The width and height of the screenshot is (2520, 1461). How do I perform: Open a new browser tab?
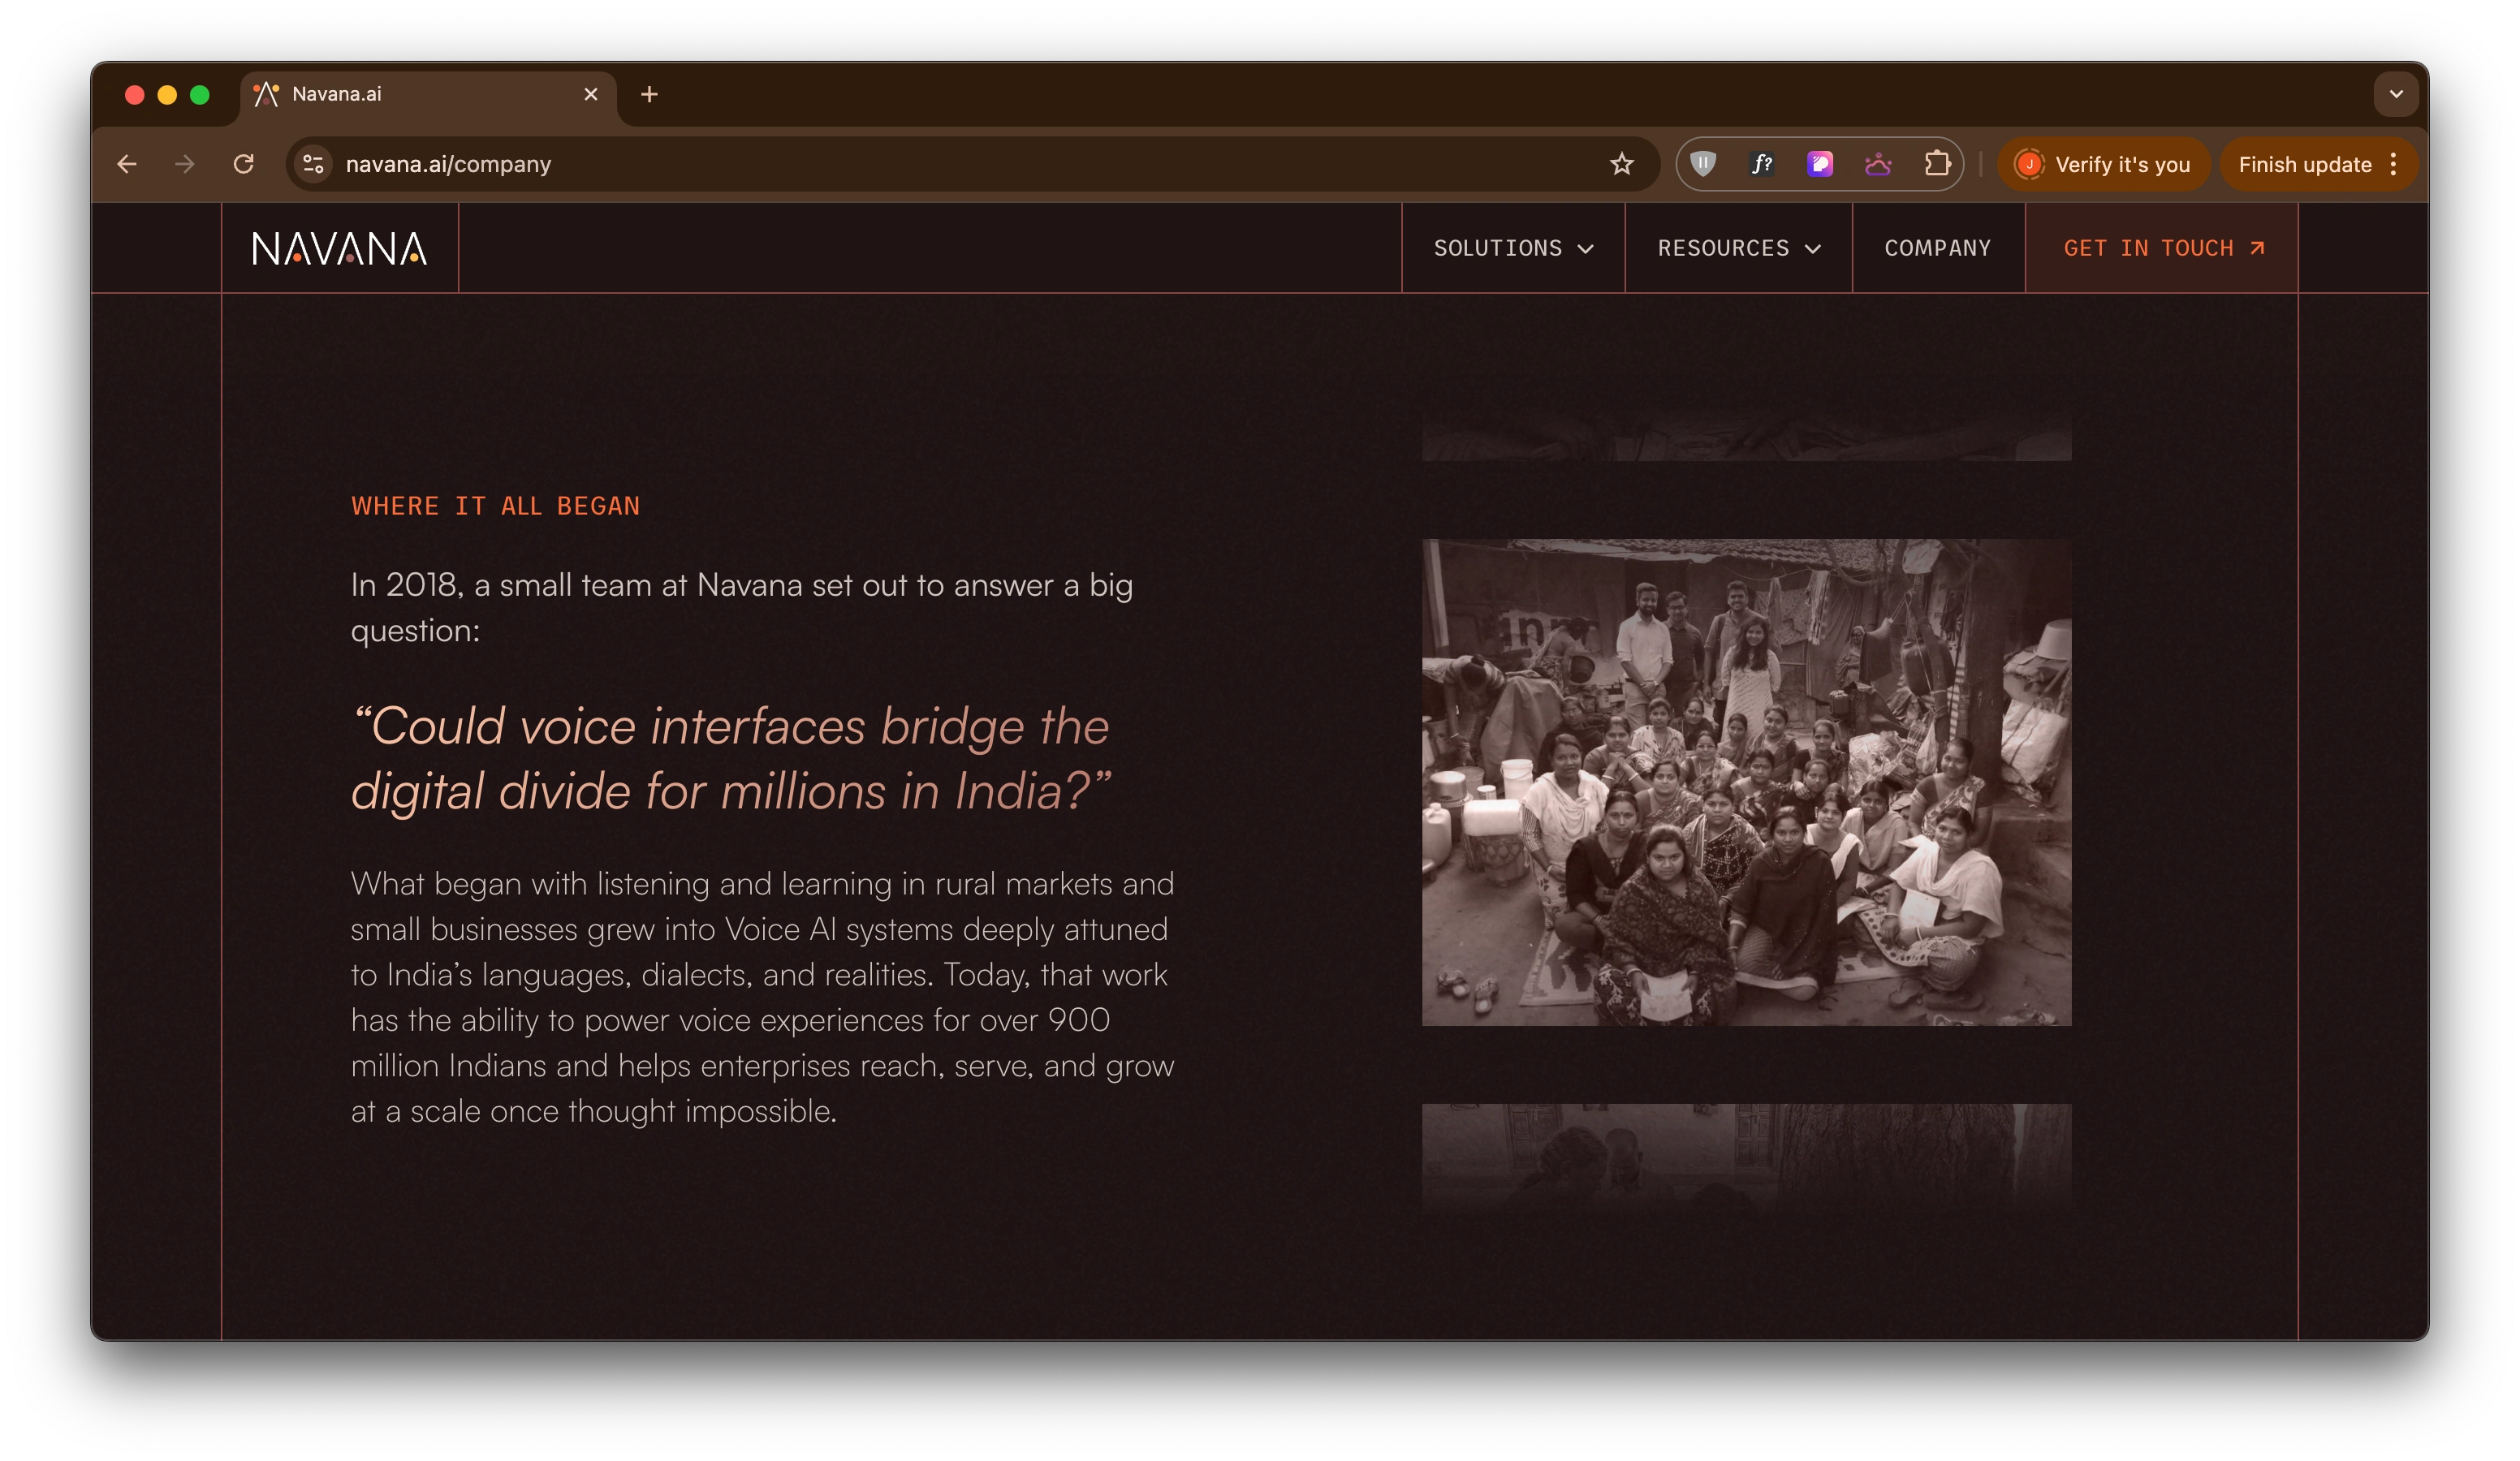click(649, 94)
